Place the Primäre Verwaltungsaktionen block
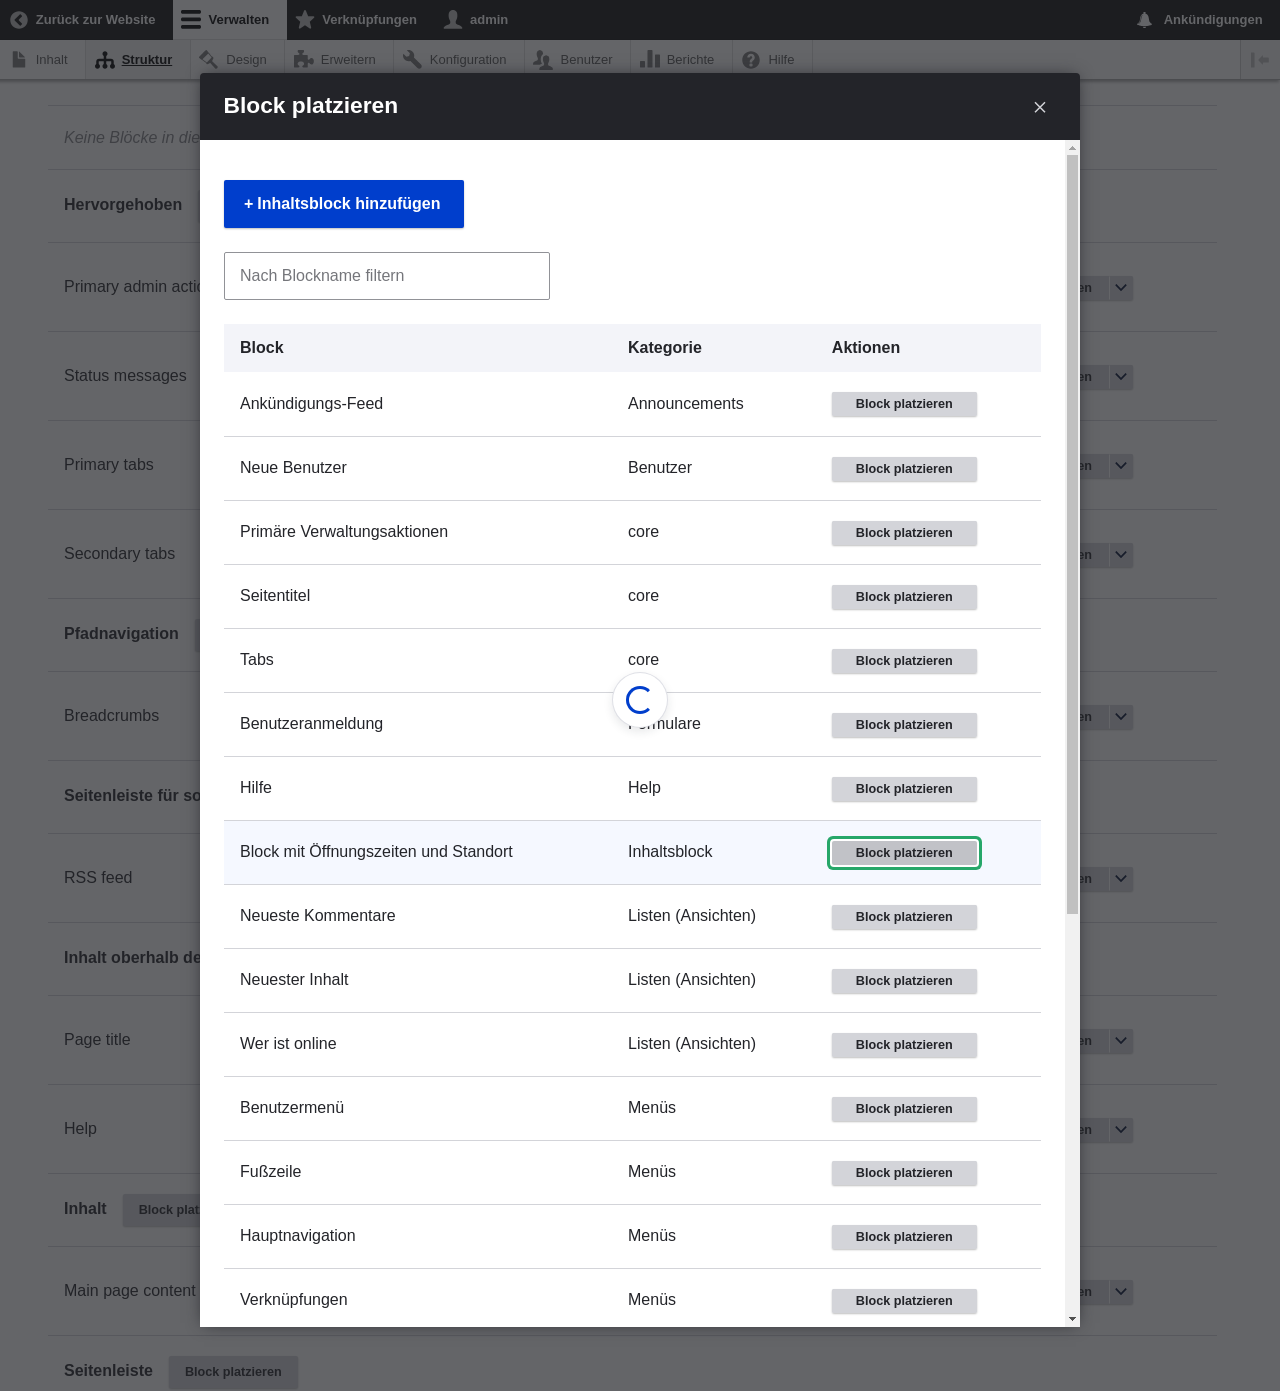Screen dimensions: 1280x1391 pyautogui.click(x=904, y=533)
